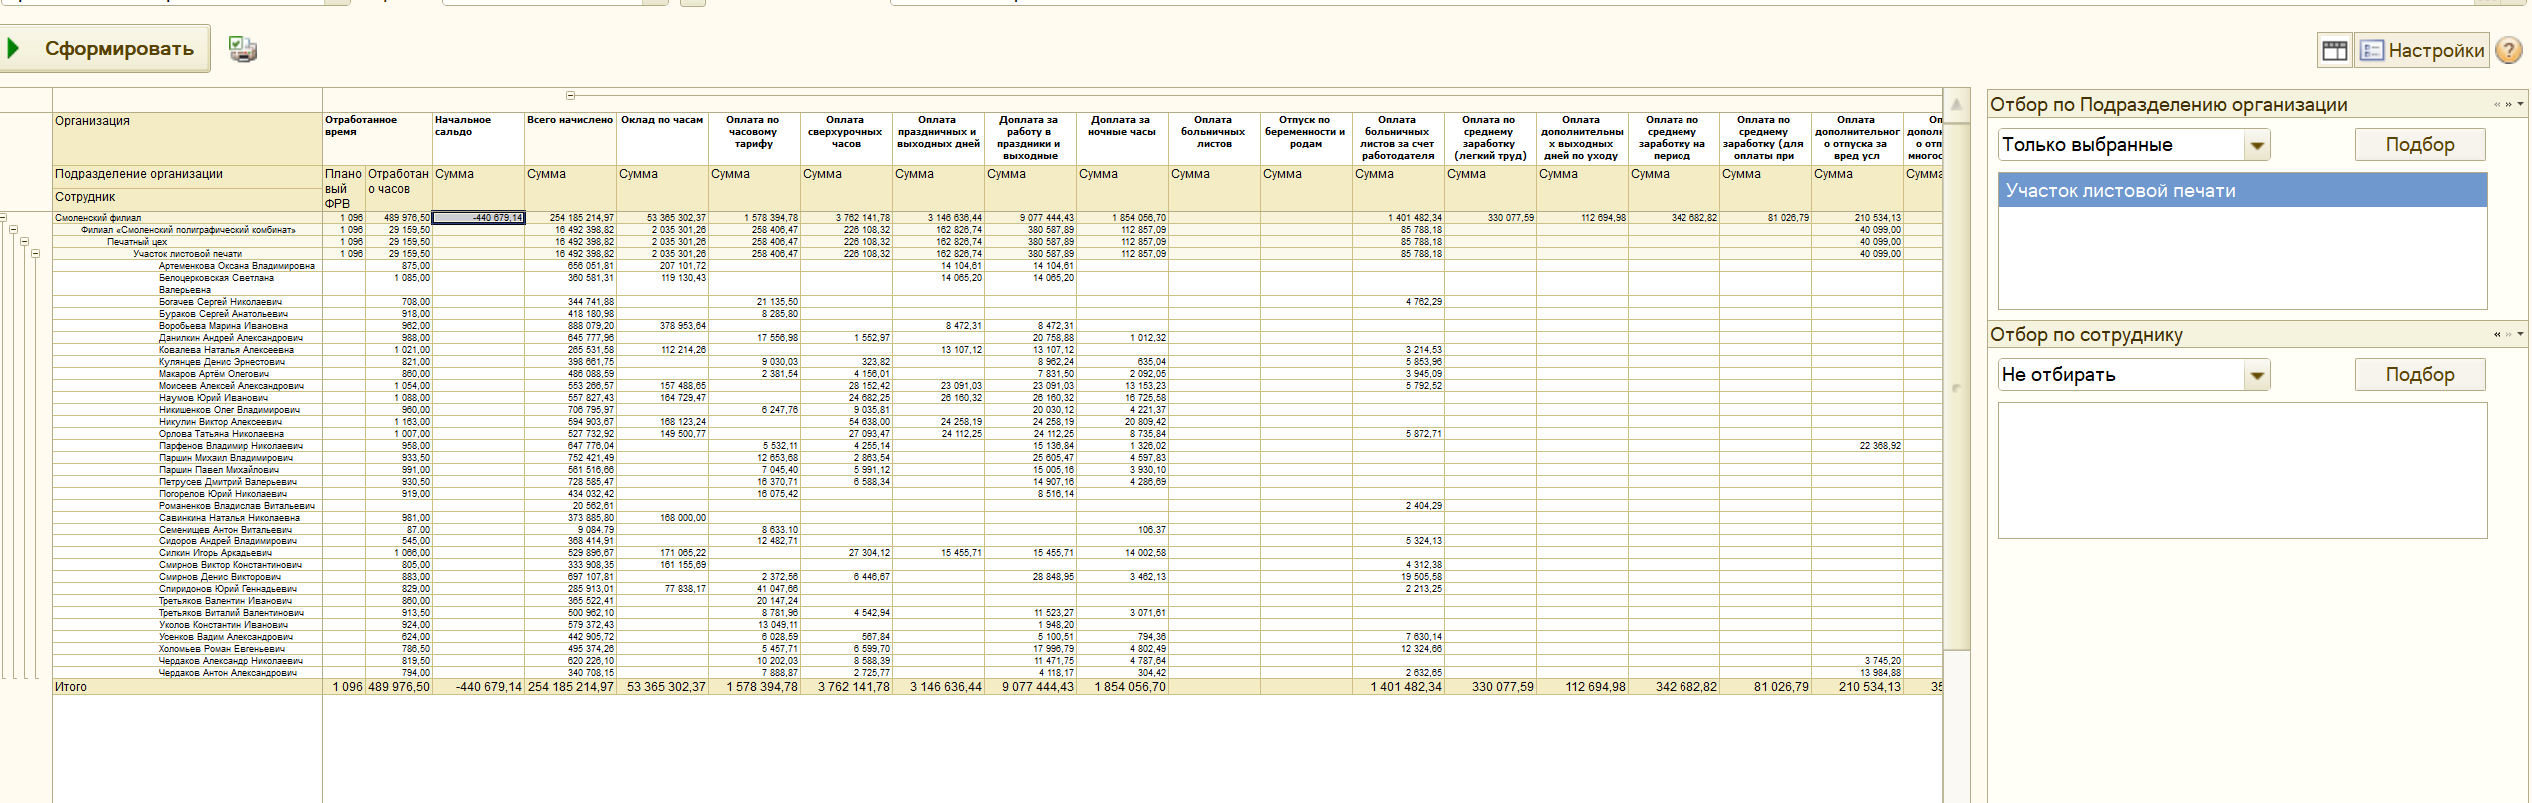Click the Печатный цех row name
The height and width of the screenshot is (803, 2532).
(x=137, y=241)
